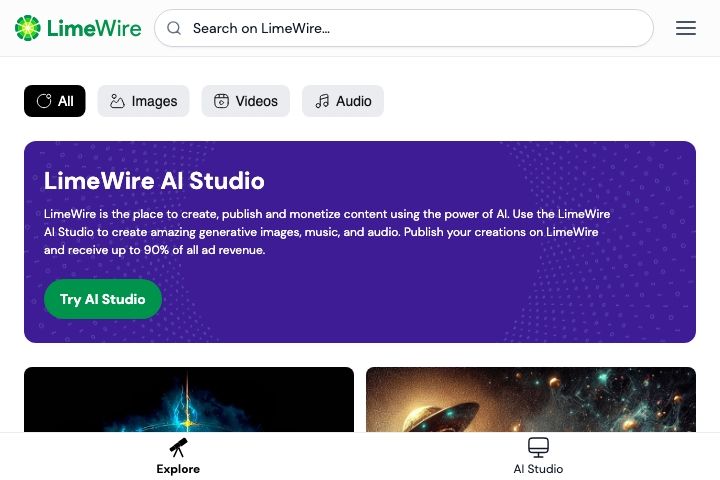Click the banner description paragraph text

(x=327, y=232)
